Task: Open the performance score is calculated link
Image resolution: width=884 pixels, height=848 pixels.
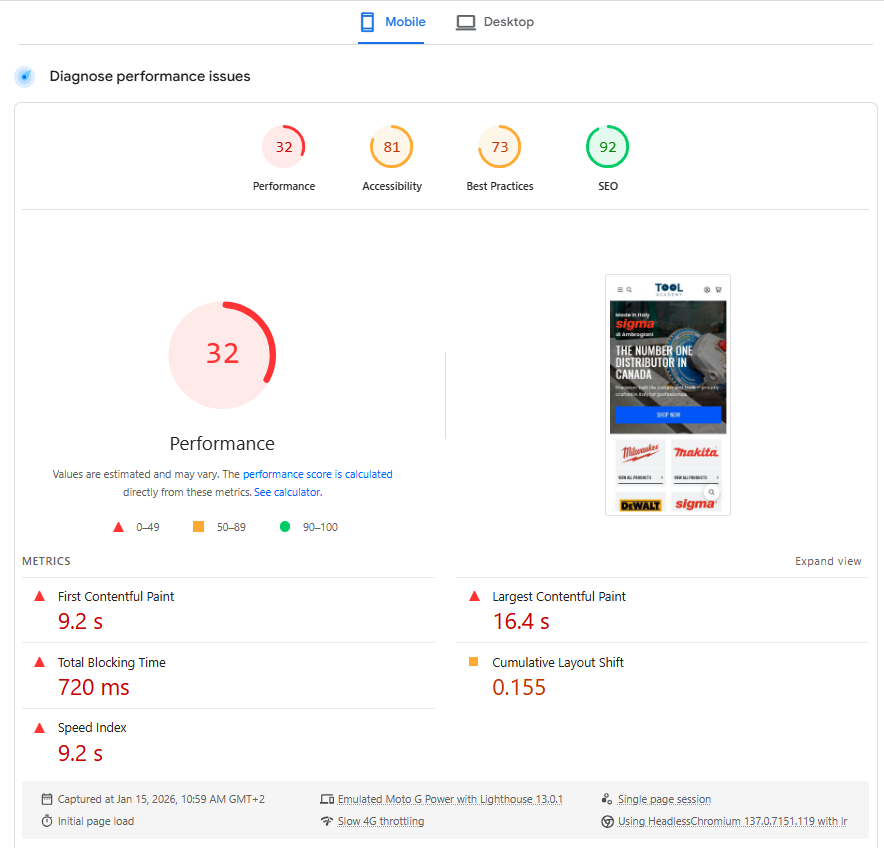Action: point(317,474)
